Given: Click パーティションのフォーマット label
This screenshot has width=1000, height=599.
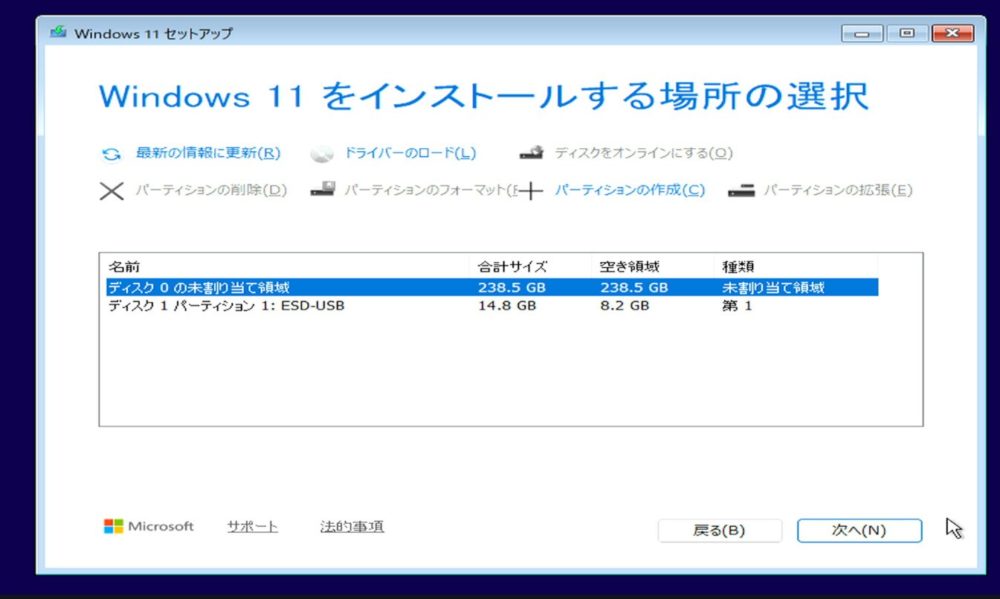Looking at the screenshot, I should [x=431, y=190].
